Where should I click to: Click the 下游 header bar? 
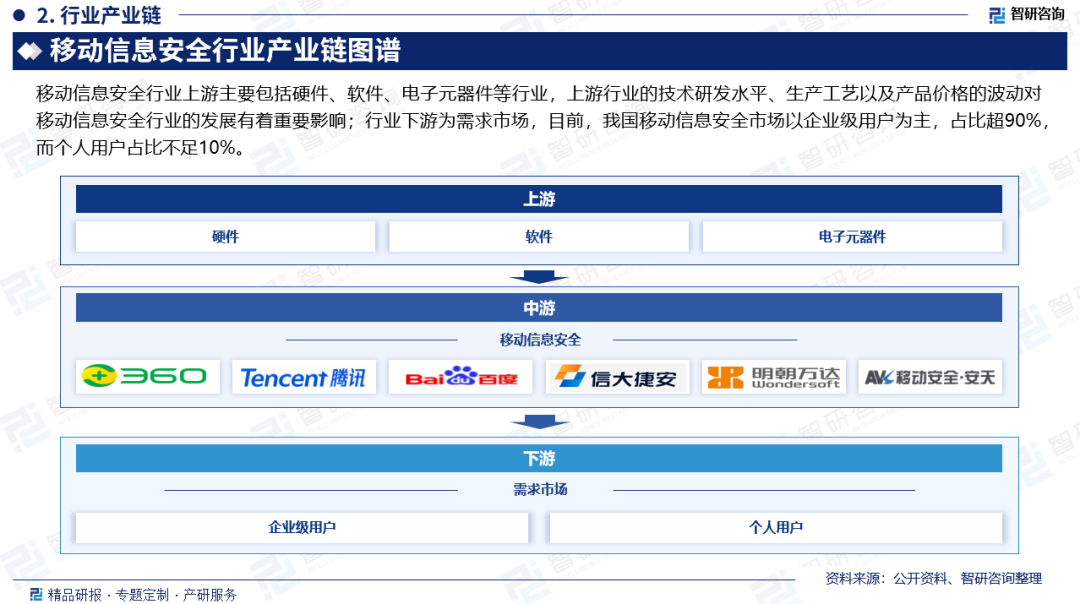tap(539, 458)
